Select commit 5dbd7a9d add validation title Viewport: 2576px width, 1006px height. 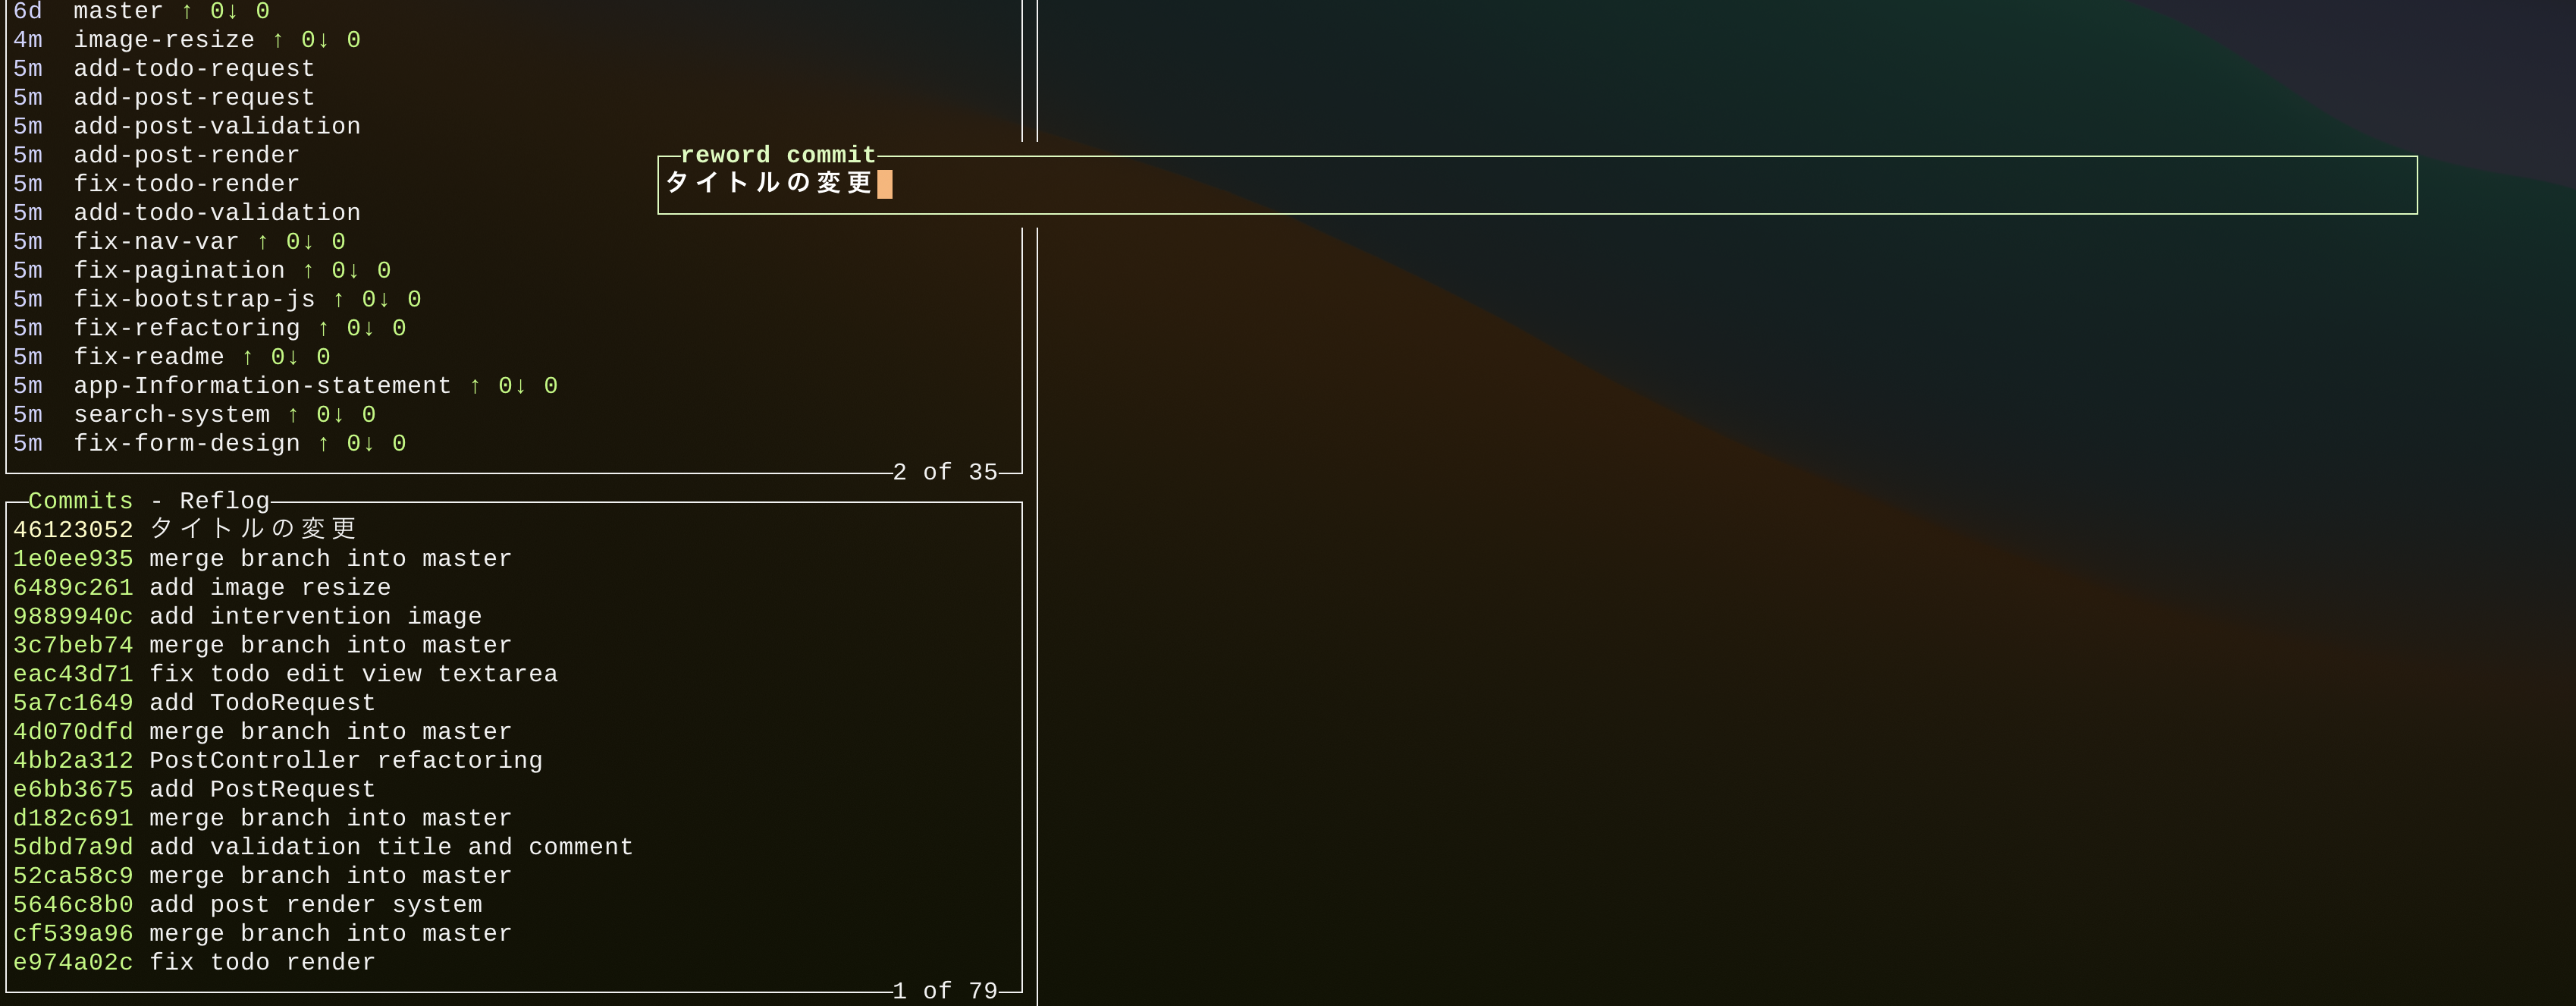pyautogui.click(x=322, y=848)
